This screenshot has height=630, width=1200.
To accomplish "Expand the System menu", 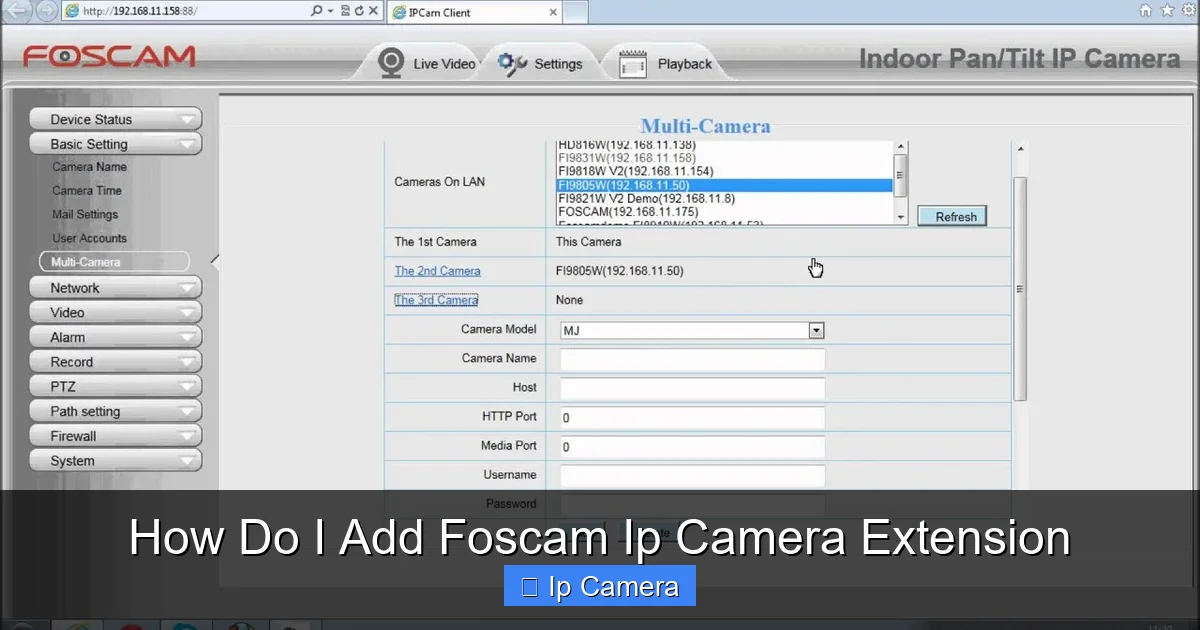I will pyautogui.click(x=115, y=461).
